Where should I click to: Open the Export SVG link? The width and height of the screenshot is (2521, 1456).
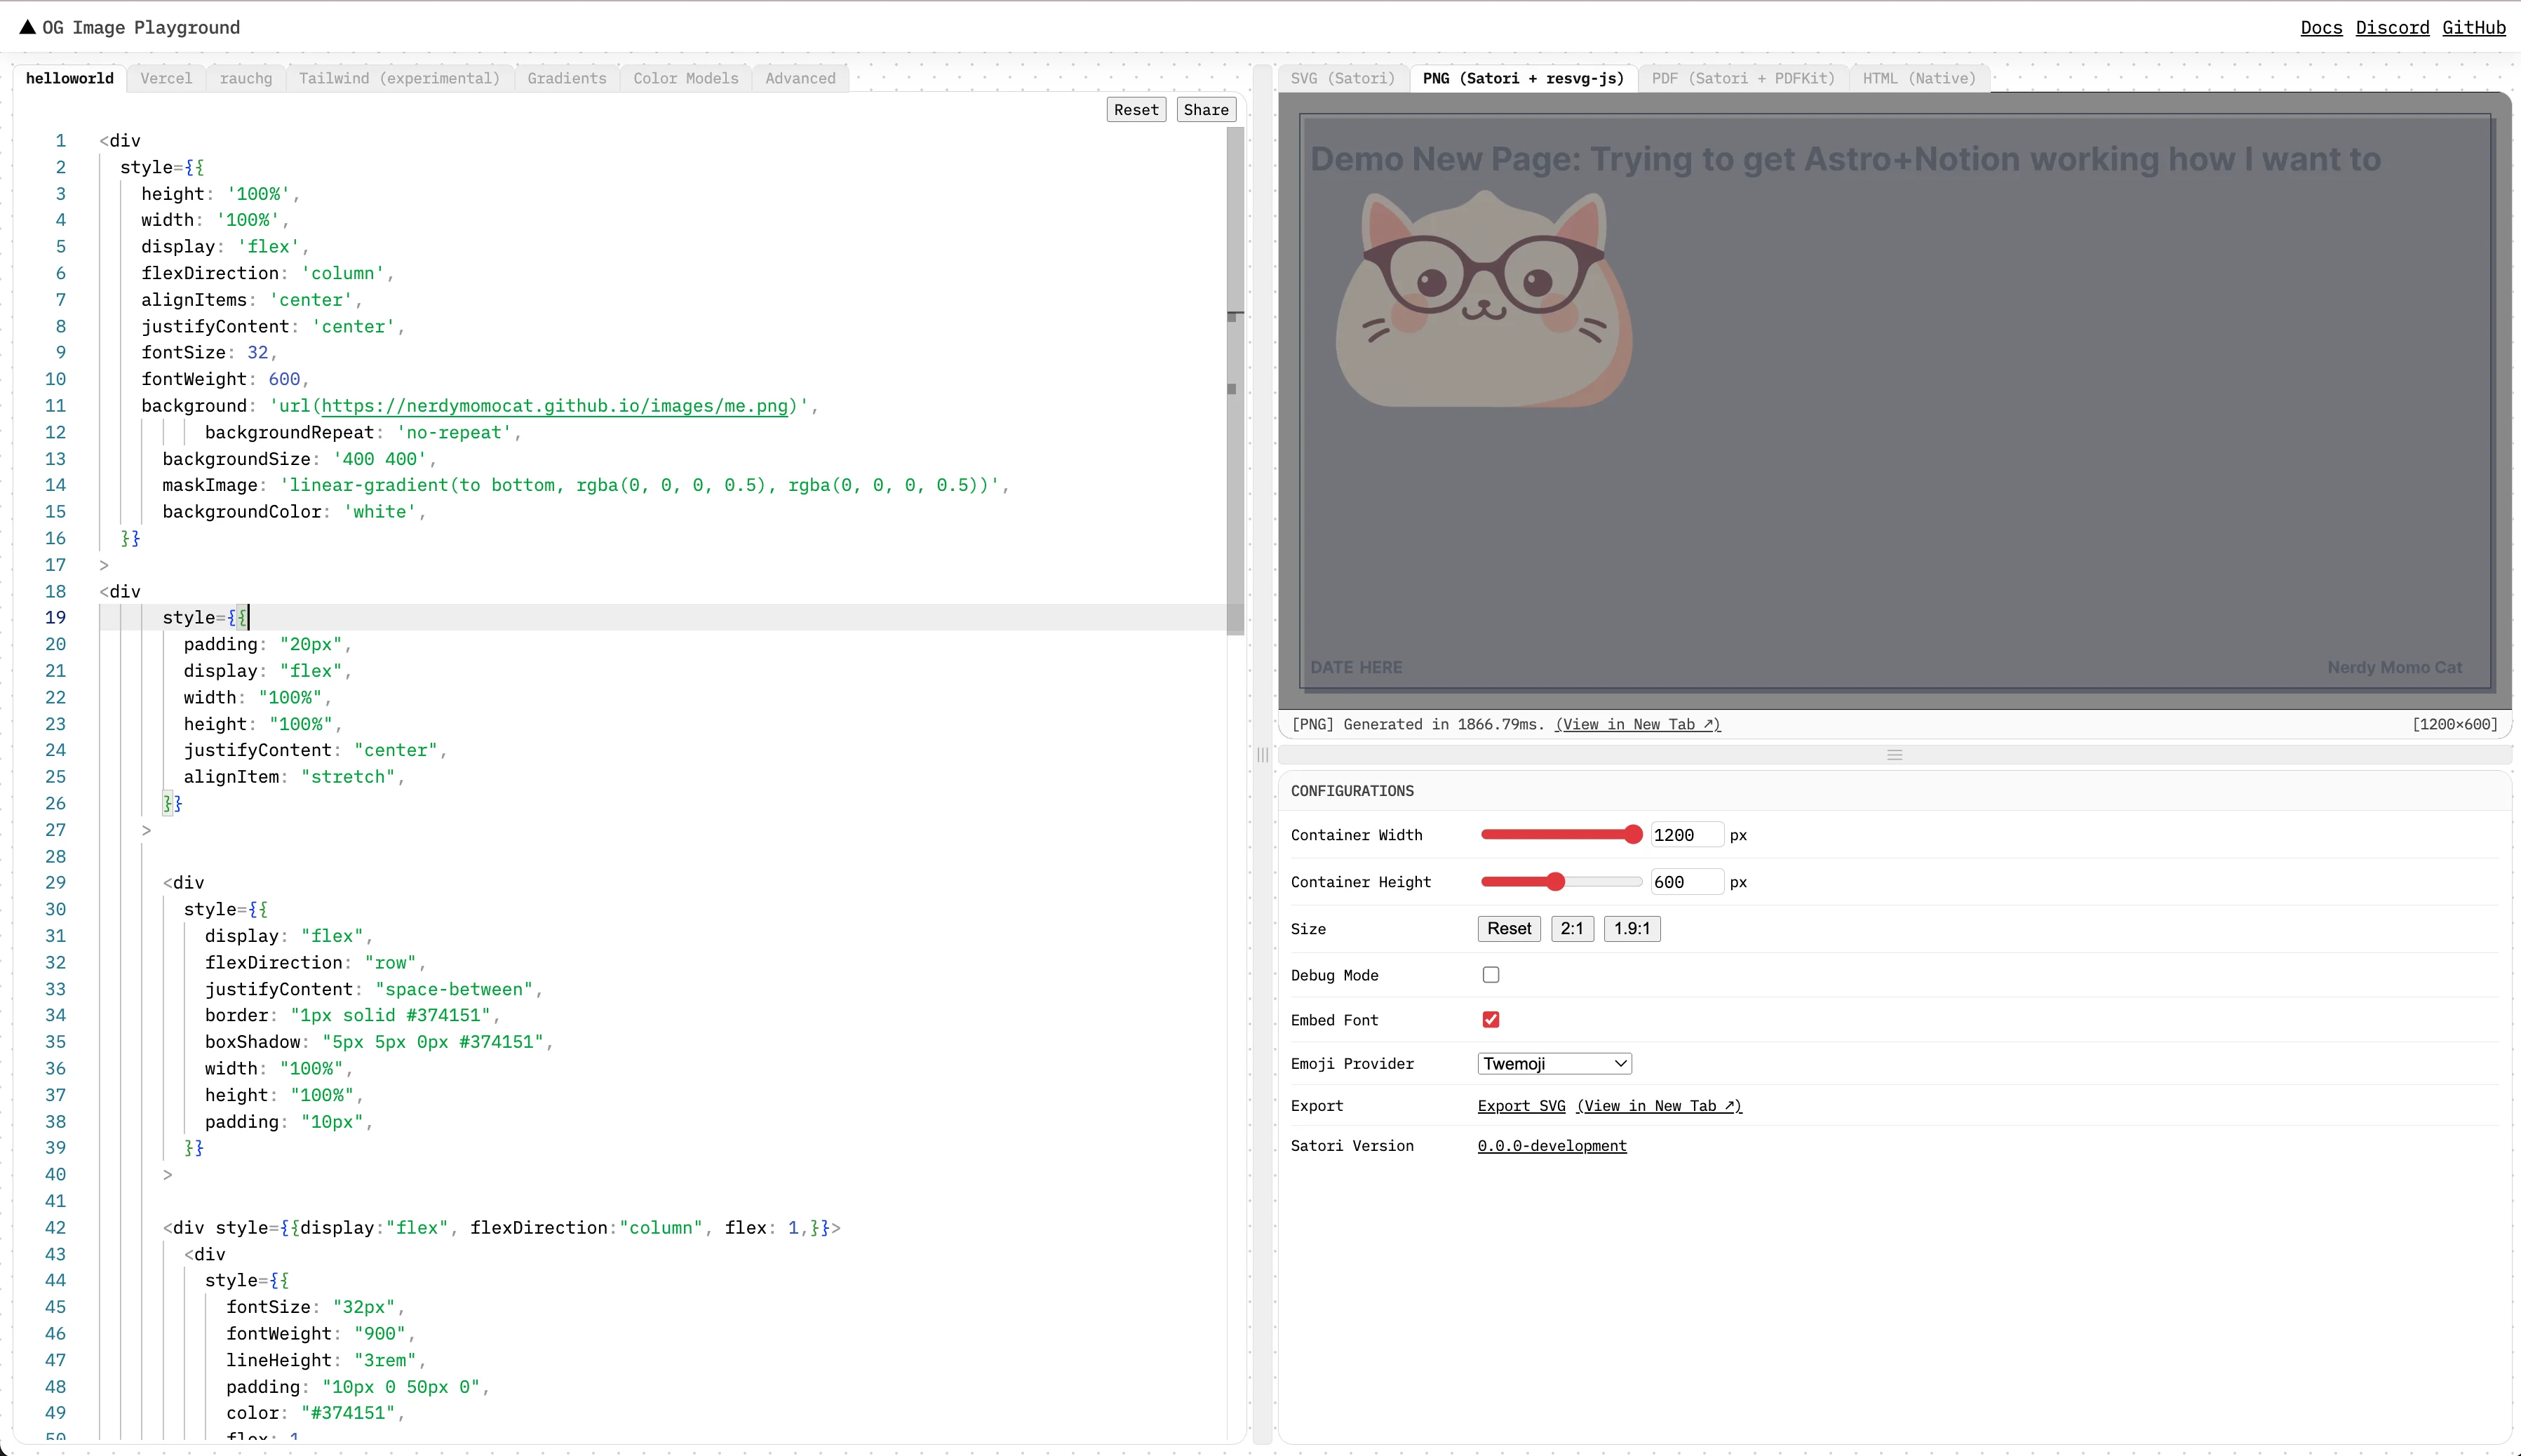[x=1521, y=1106]
